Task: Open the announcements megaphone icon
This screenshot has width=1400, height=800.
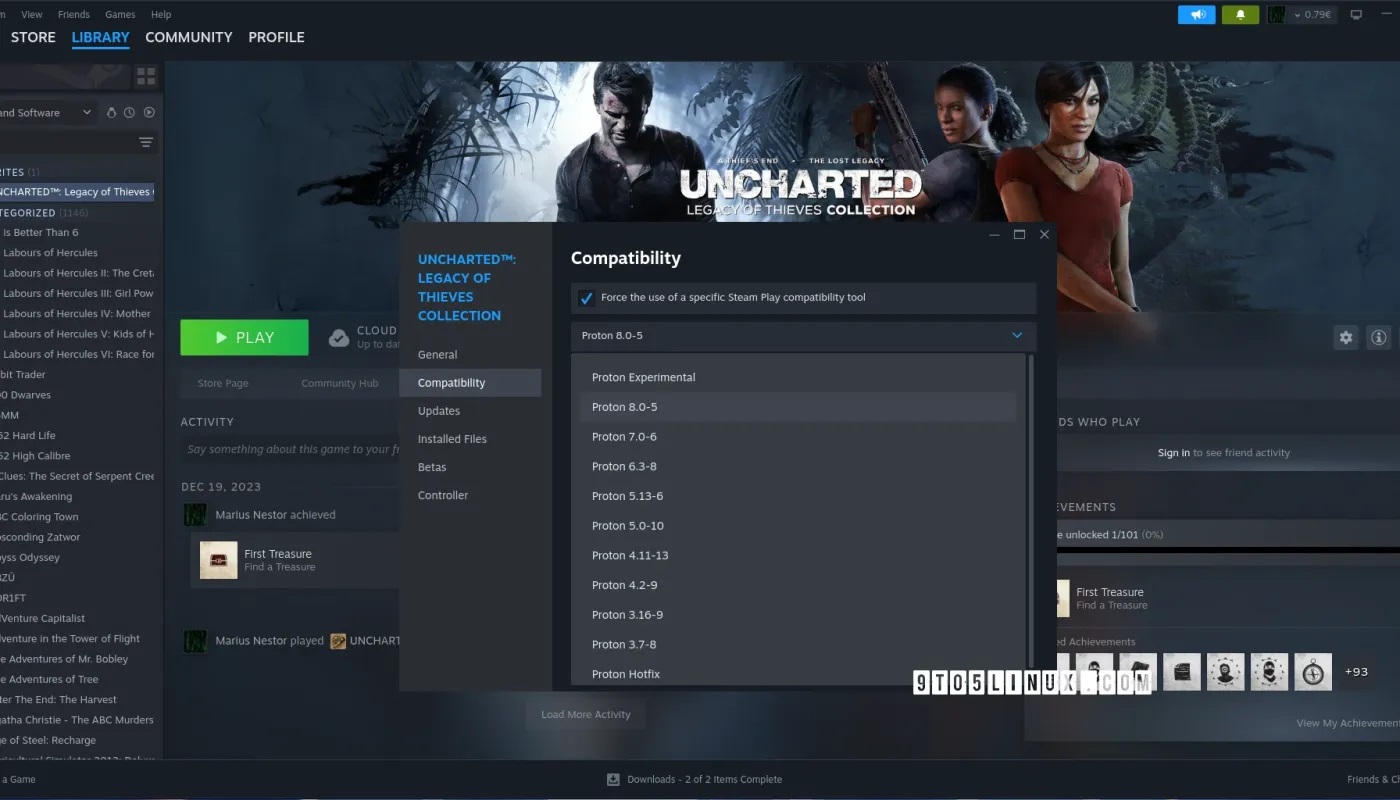Action: pos(1196,15)
